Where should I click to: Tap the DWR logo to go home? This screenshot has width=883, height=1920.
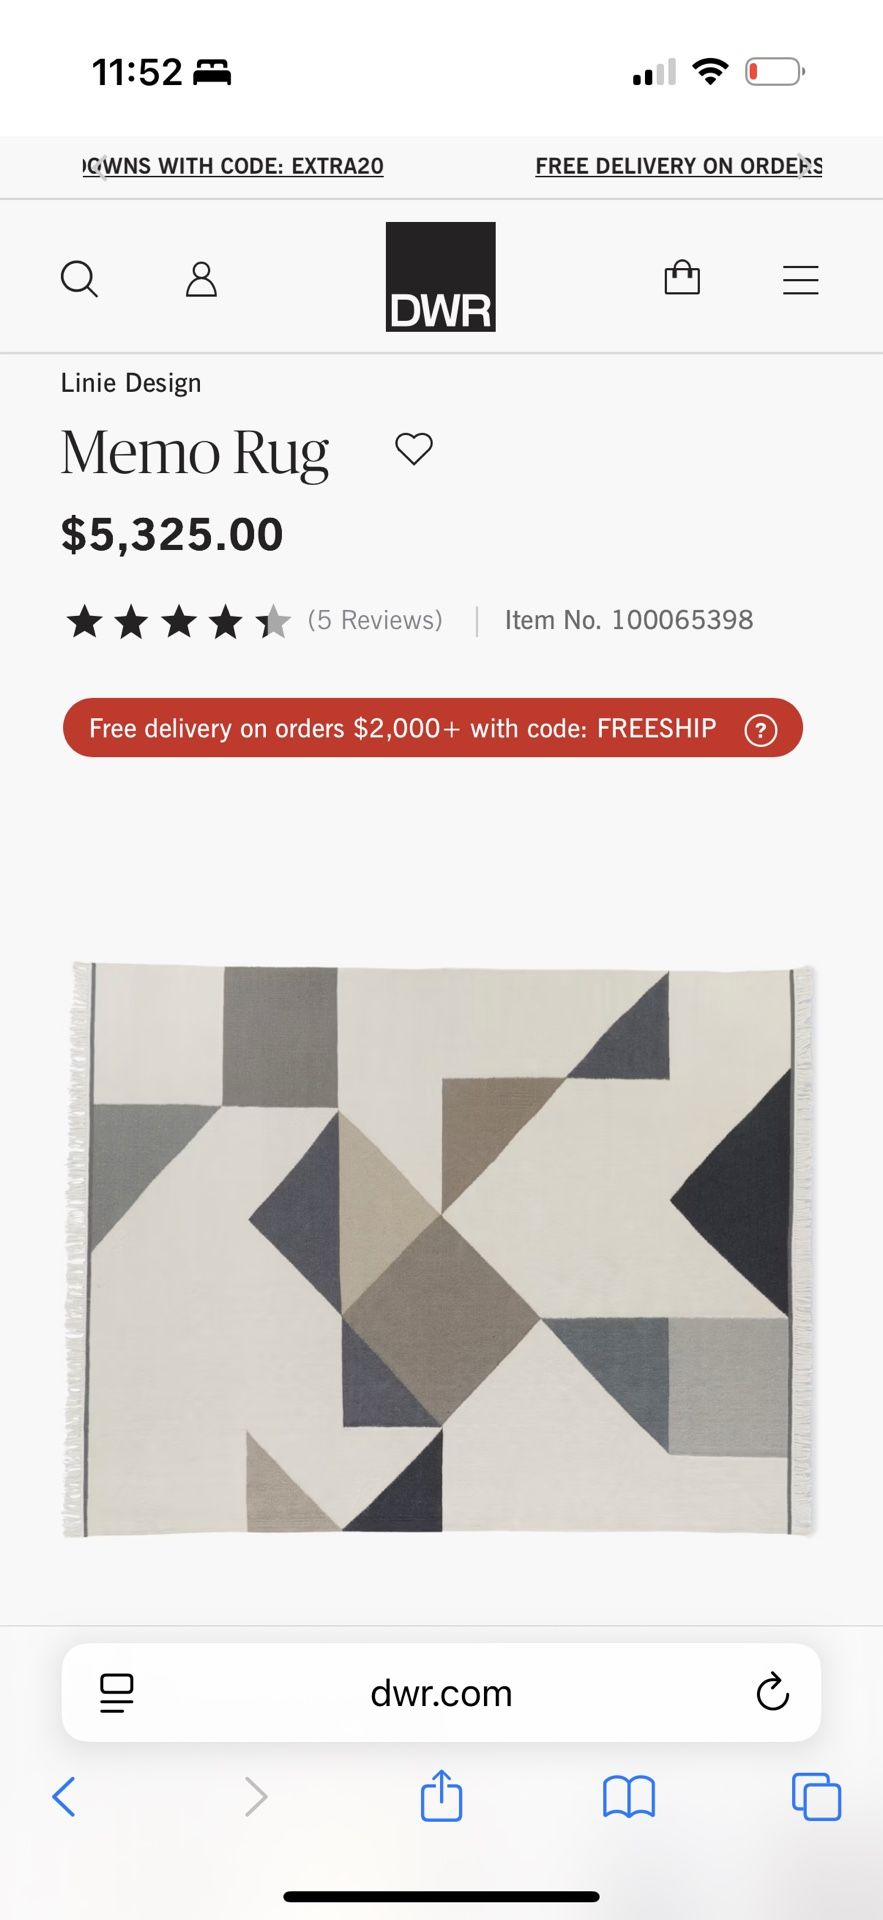pyautogui.click(x=440, y=277)
